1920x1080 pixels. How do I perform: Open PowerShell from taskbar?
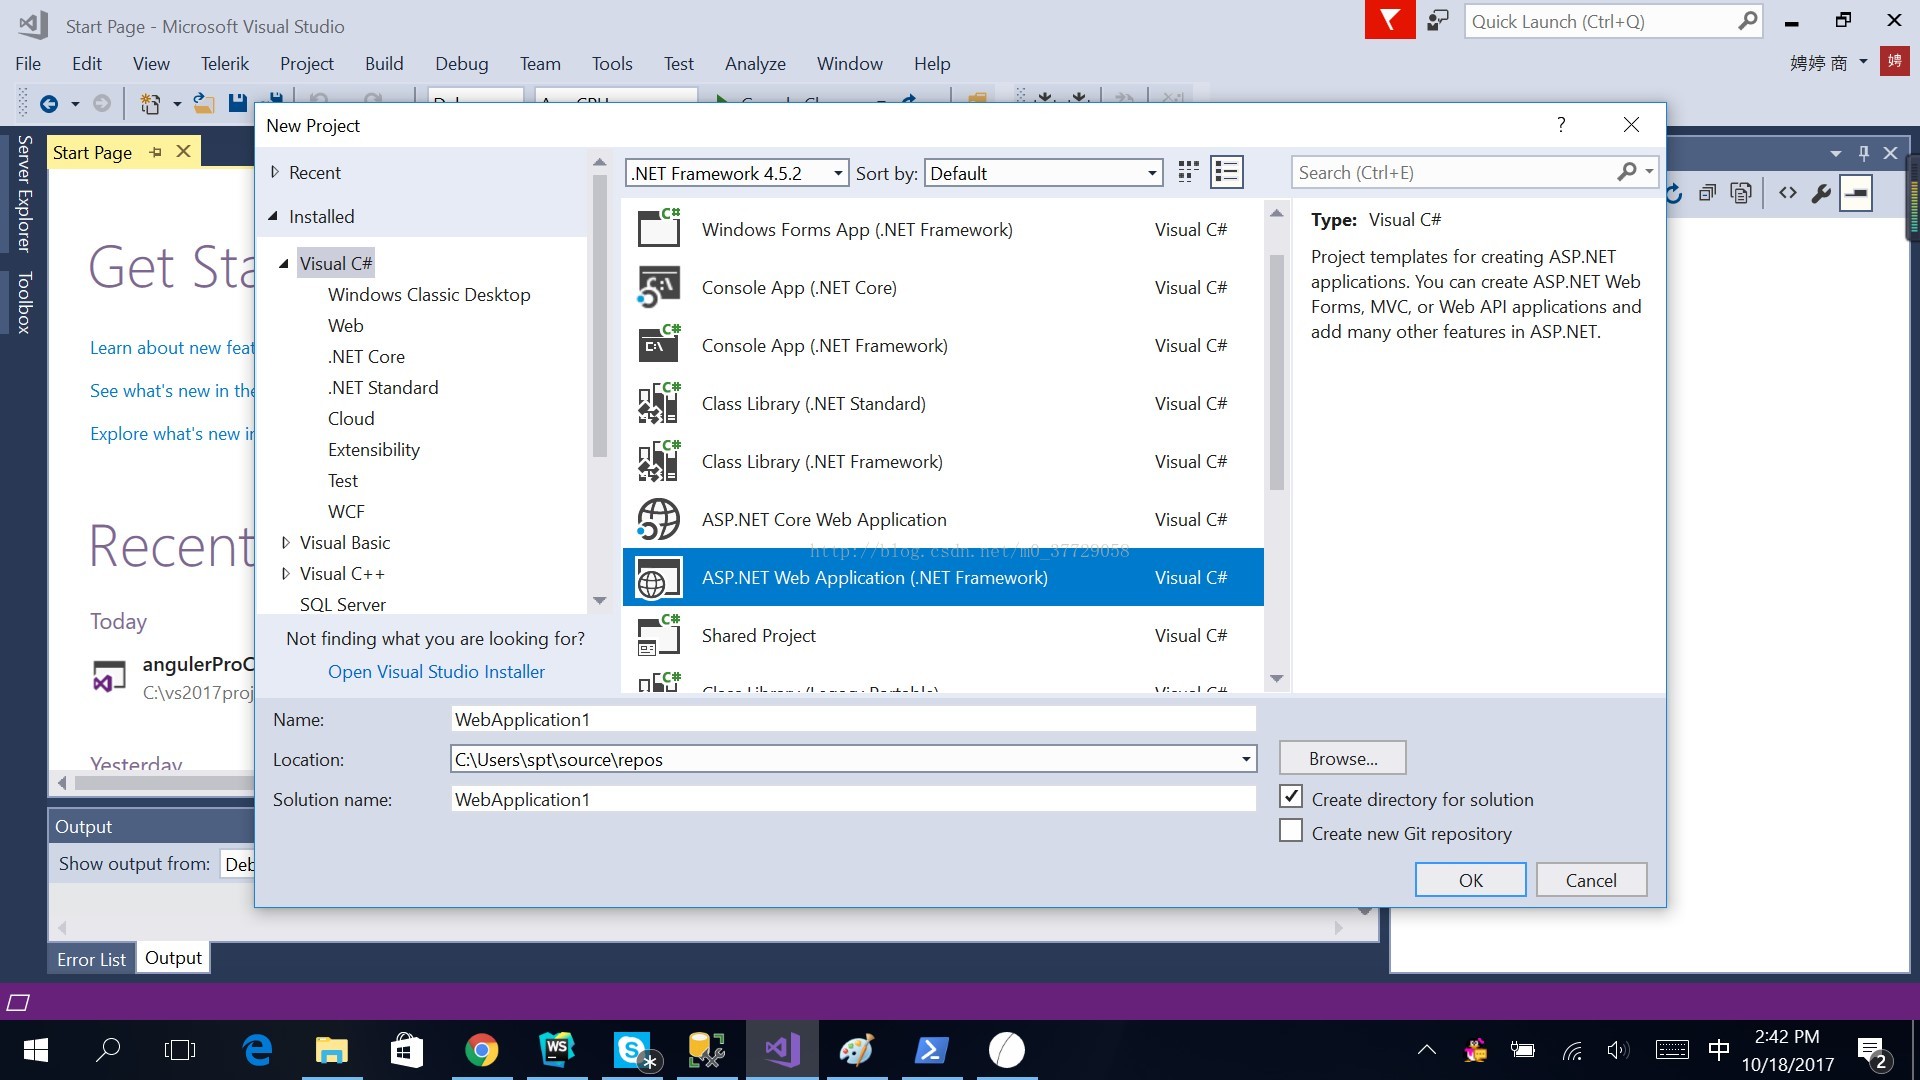(x=931, y=1050)
